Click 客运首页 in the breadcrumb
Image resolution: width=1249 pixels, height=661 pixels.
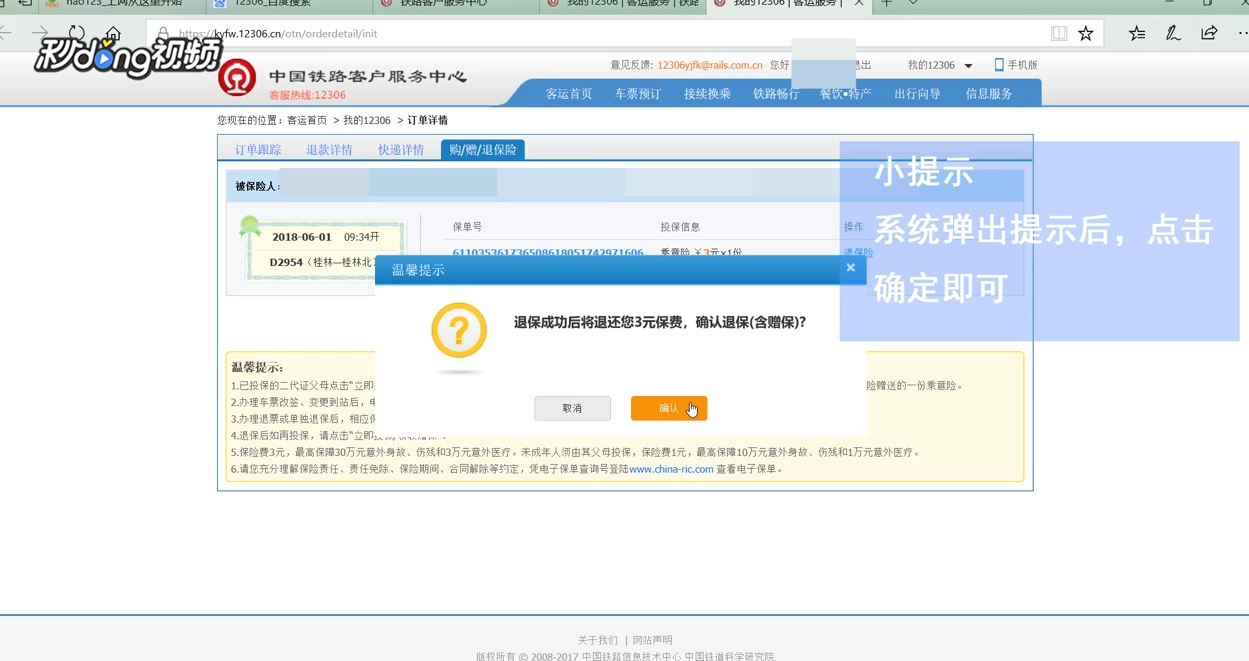(307, 120)
